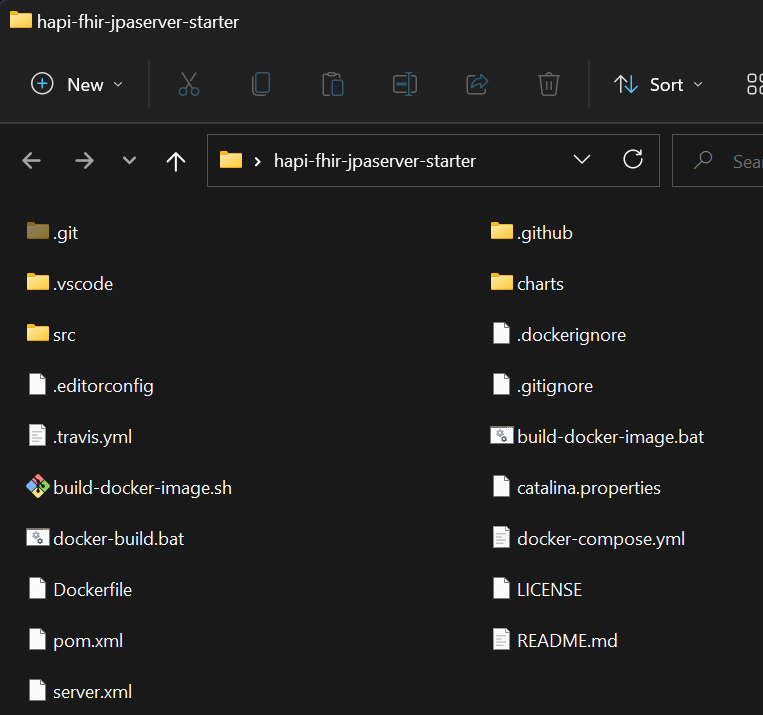Click the folder icon in address bar
This screenshot has height=715, width=763.
pyautogui.click(x=231, y=160)
